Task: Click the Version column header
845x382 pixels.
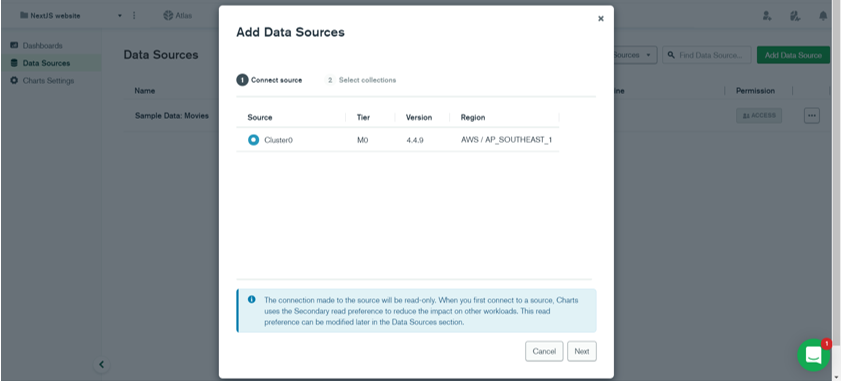Action: click(419, 117)
